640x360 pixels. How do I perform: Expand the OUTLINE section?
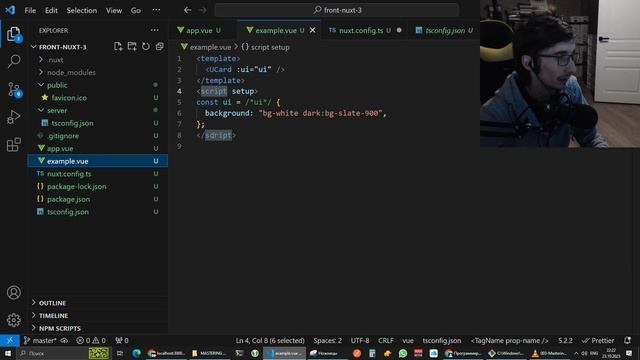coord(52,303)
